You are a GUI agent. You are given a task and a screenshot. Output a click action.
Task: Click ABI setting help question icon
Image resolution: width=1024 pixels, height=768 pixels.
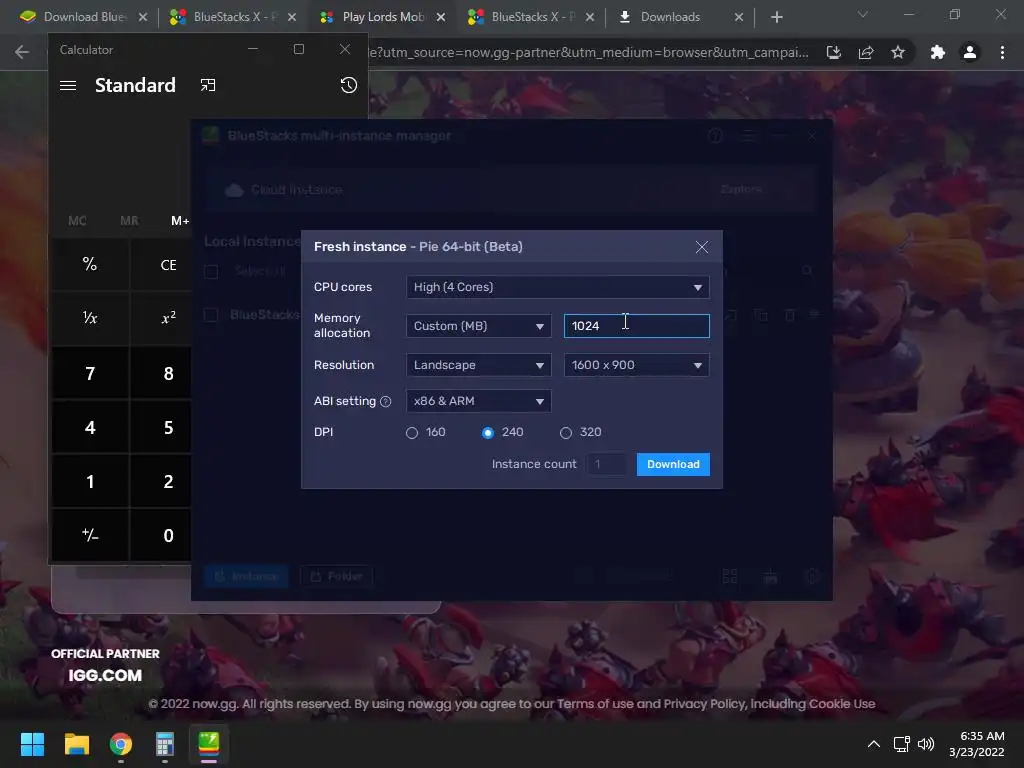point(386,402)
